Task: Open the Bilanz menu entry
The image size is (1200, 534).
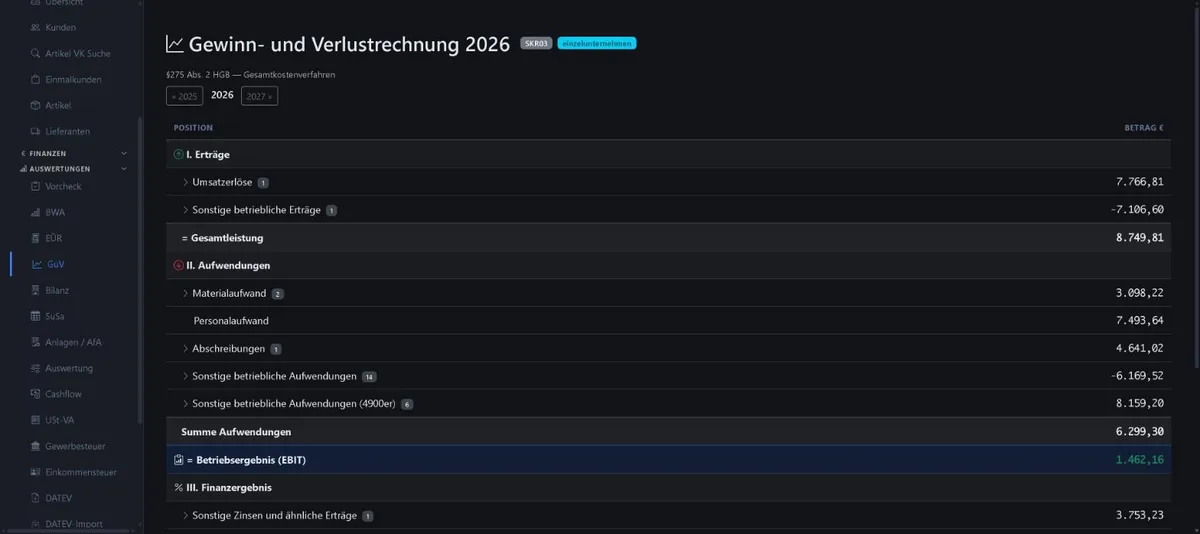Action: point(57,290)
